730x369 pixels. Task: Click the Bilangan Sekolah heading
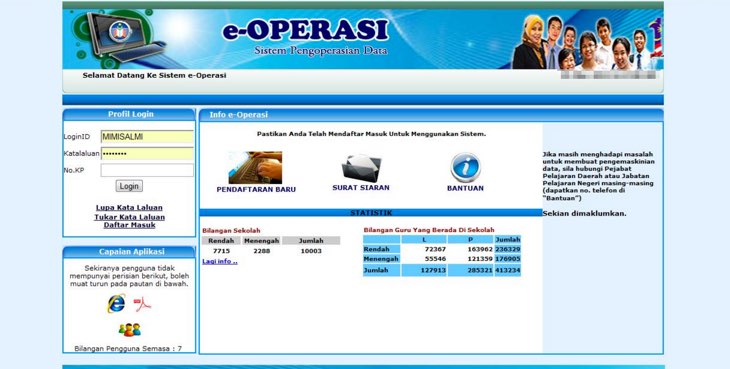231,230
